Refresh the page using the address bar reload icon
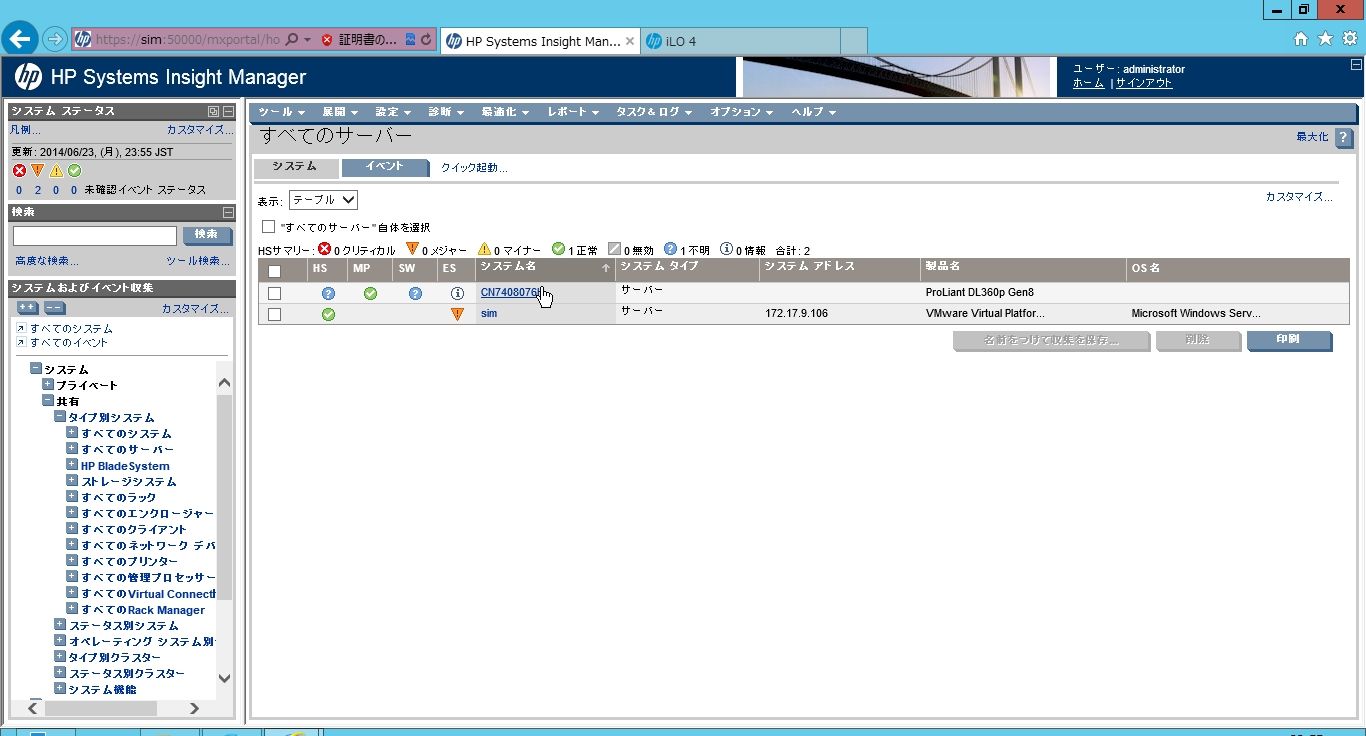The image size is (1366, 736). click(x=427, y=40)
